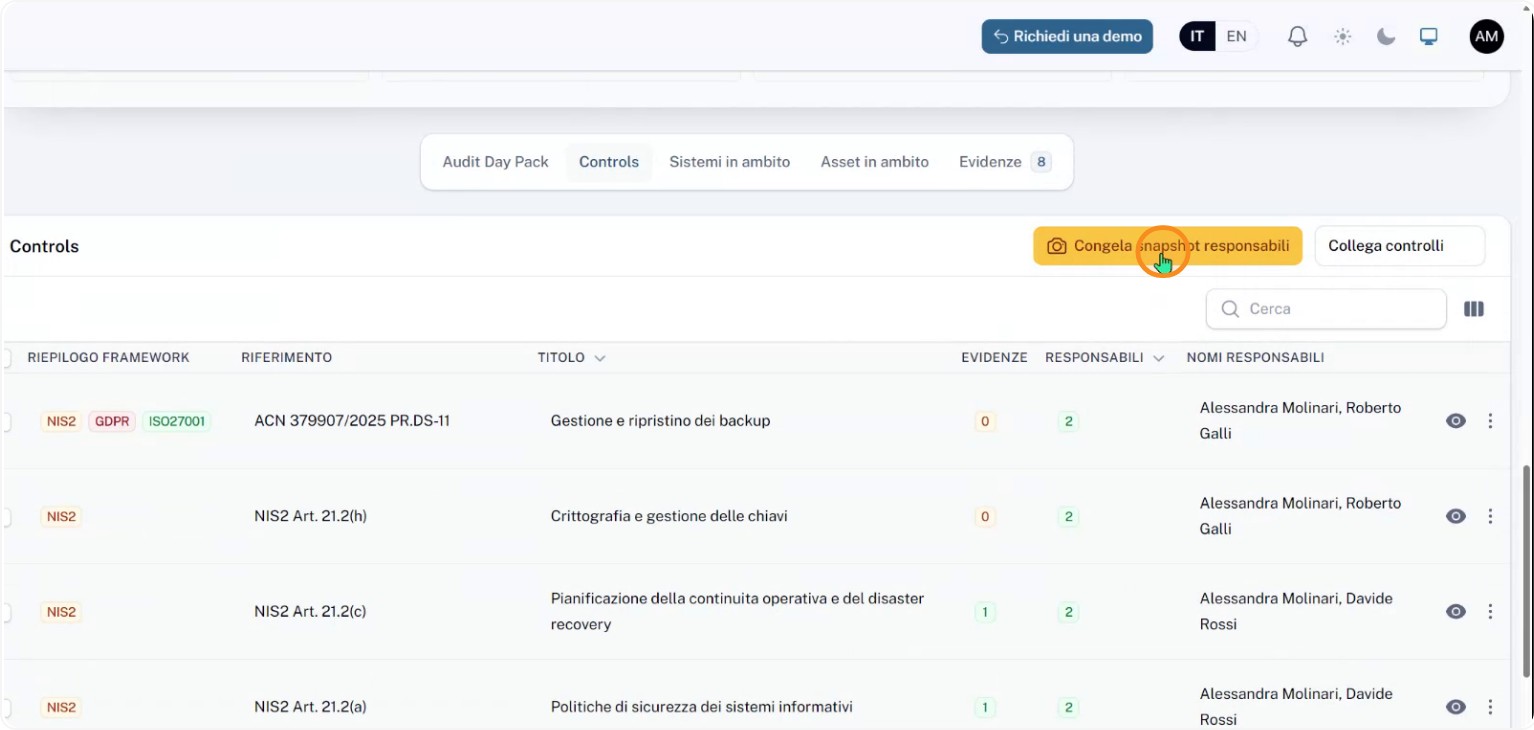Select system theme monitor icon
Screen dimensions: 1534x730
click(1429, 37)
